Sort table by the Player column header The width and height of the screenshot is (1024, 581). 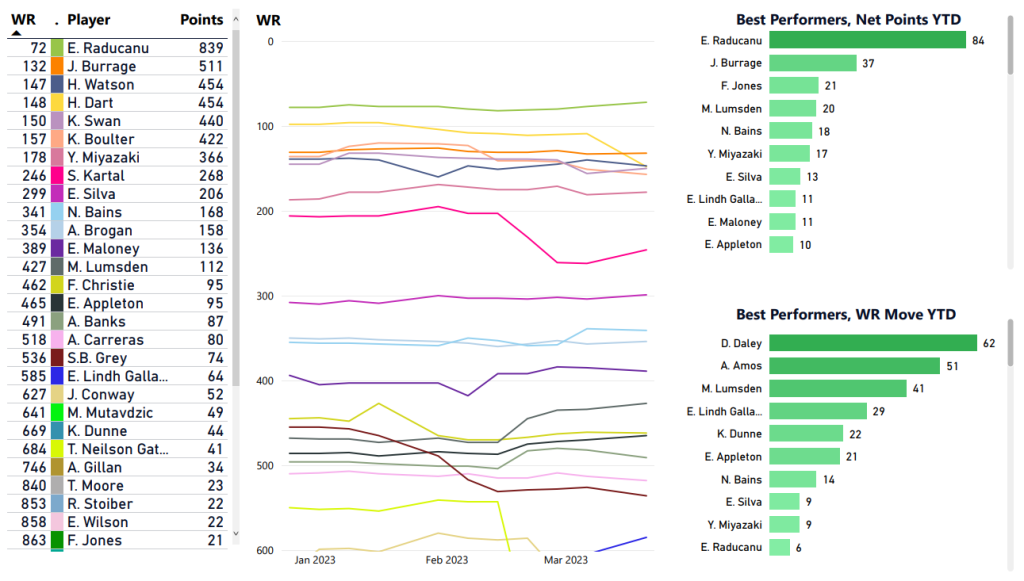point(89,20)
